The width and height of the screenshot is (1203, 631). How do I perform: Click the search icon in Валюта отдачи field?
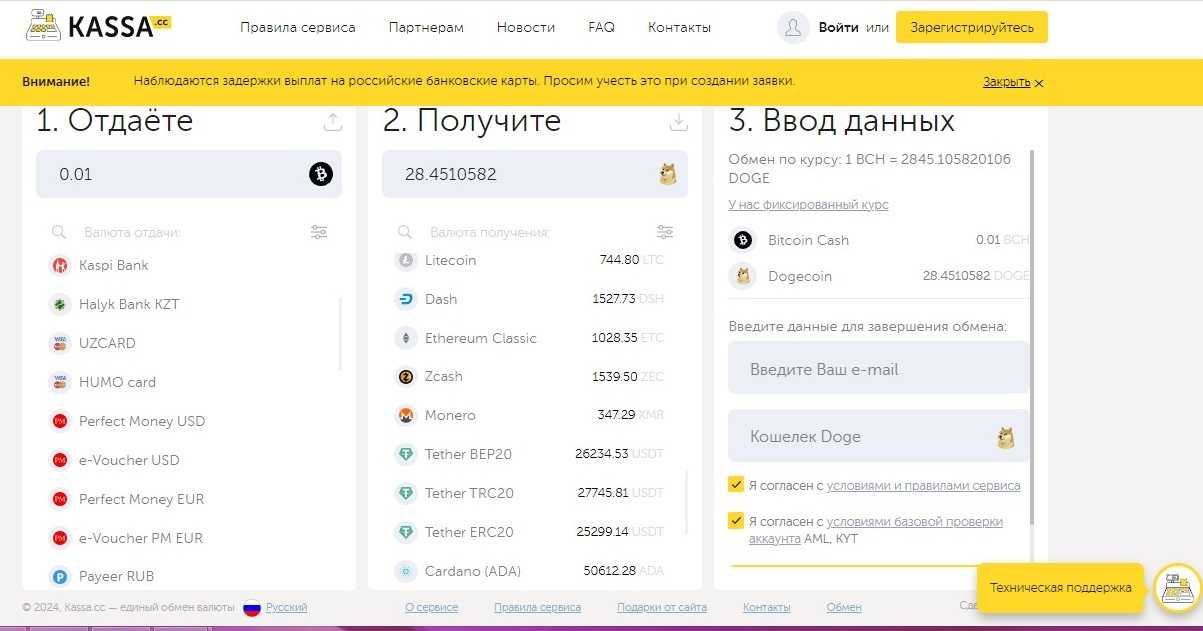tap(60, 232)
